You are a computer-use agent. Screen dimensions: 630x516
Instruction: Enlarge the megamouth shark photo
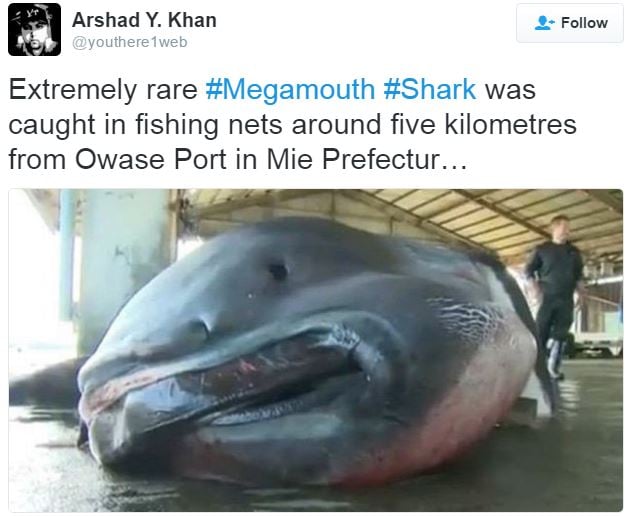315,350
